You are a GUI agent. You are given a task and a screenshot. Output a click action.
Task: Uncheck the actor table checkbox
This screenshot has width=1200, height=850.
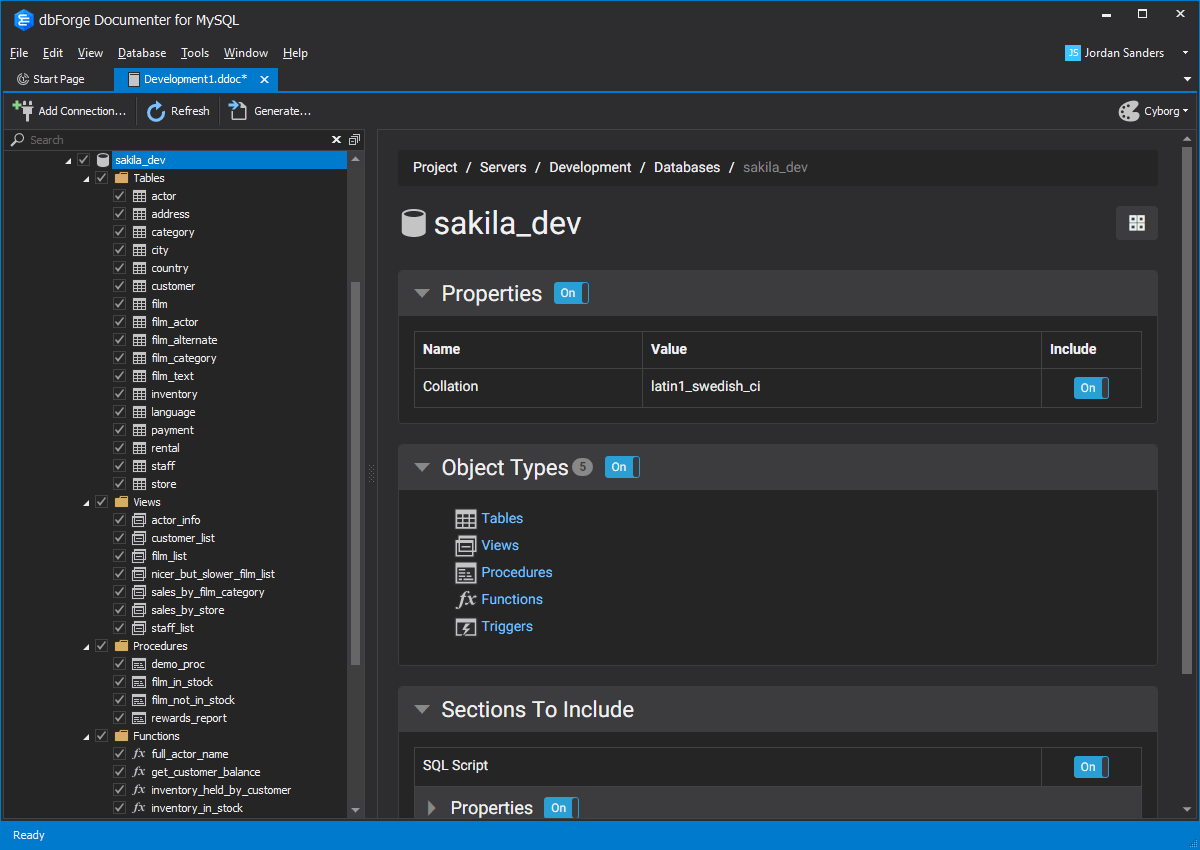coord(120,196)
